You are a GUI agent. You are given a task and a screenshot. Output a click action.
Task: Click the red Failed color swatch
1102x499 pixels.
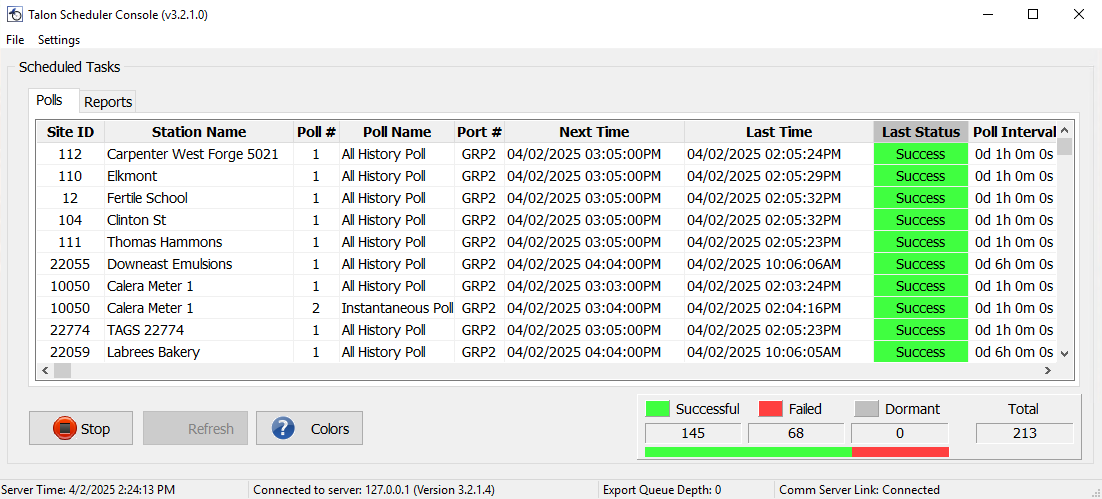pyautogui.click(x=770, y=409)
